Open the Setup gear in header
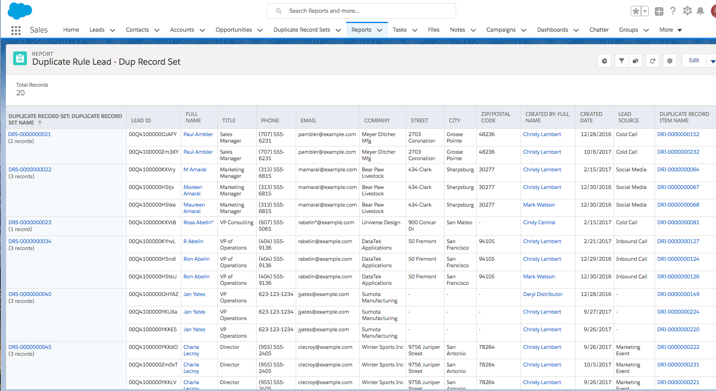 [x=687, y=11]
